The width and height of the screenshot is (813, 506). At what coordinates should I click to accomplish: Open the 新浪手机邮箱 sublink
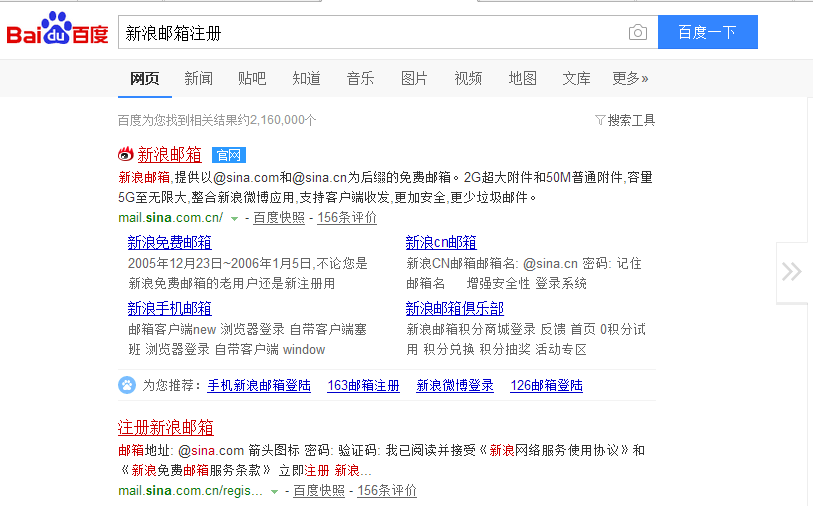[170, 308]
